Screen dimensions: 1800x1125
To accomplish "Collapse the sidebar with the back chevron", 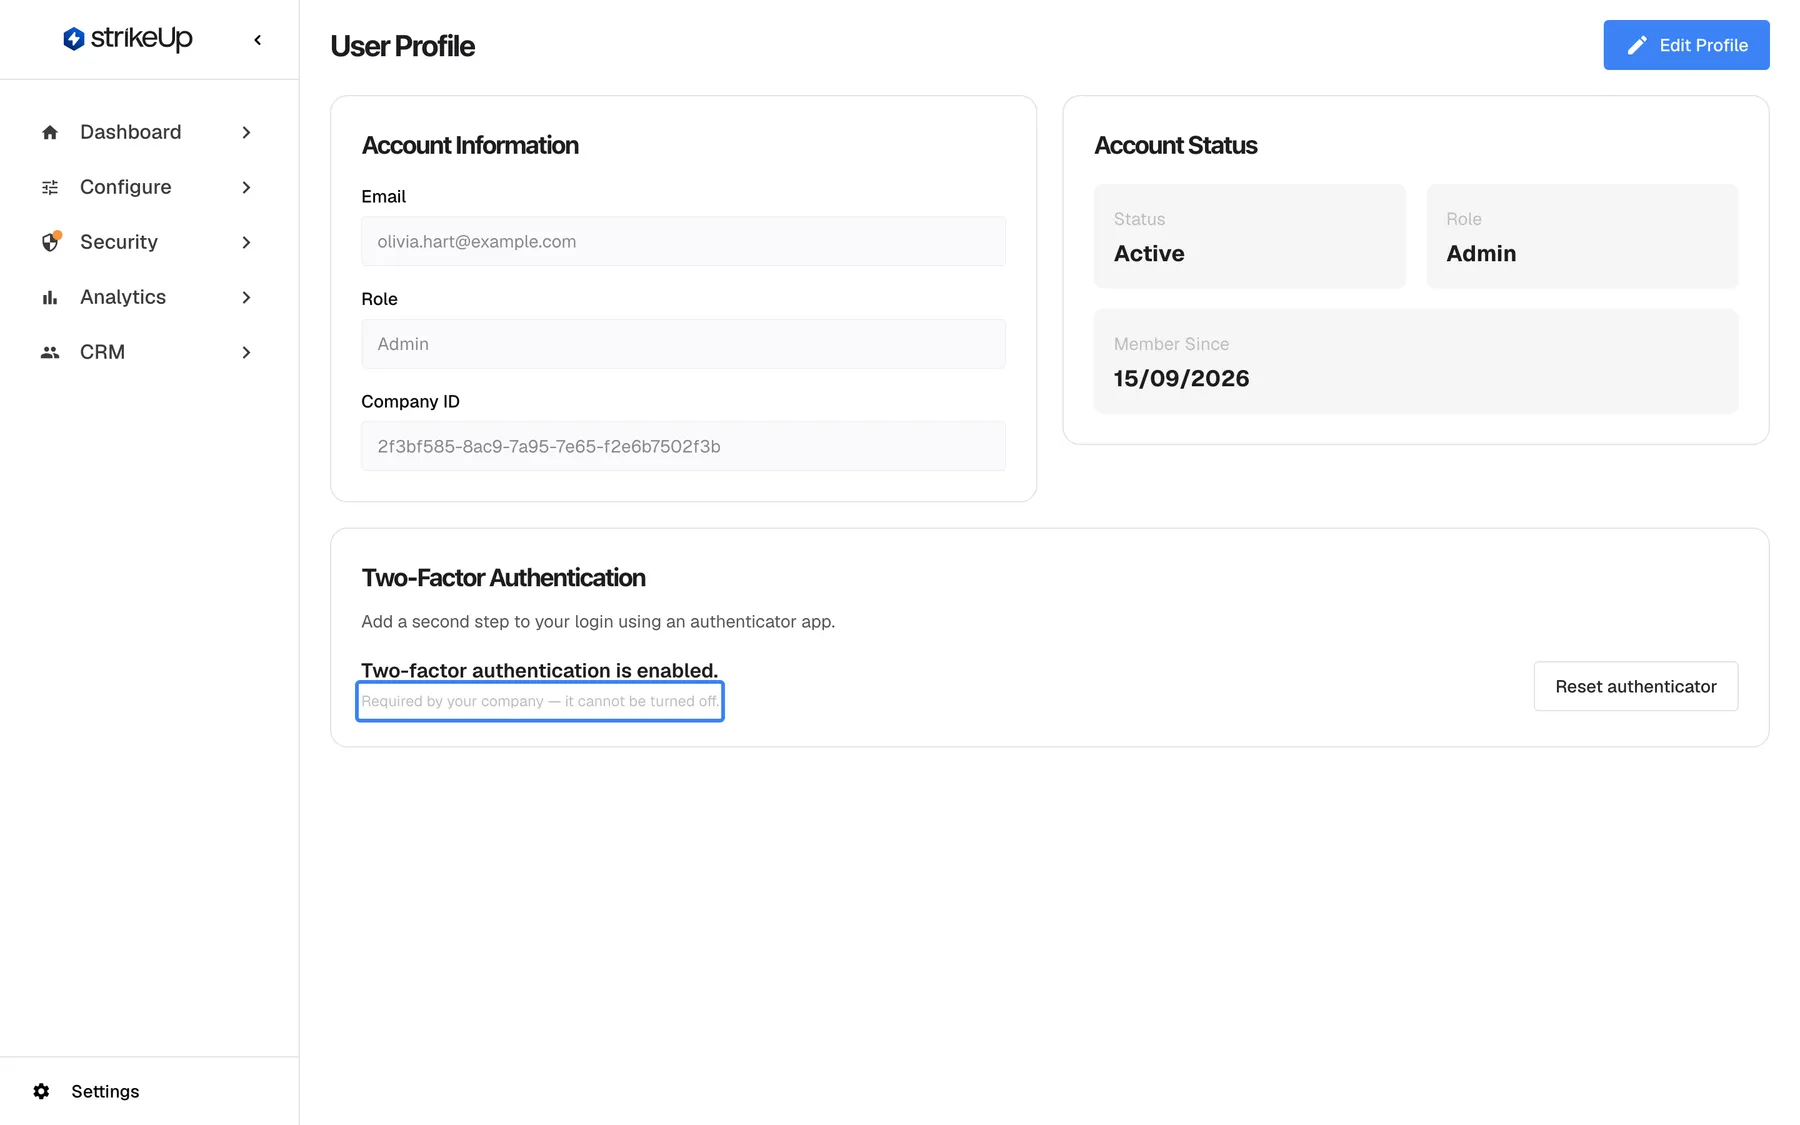I will [x=258, y=40].
